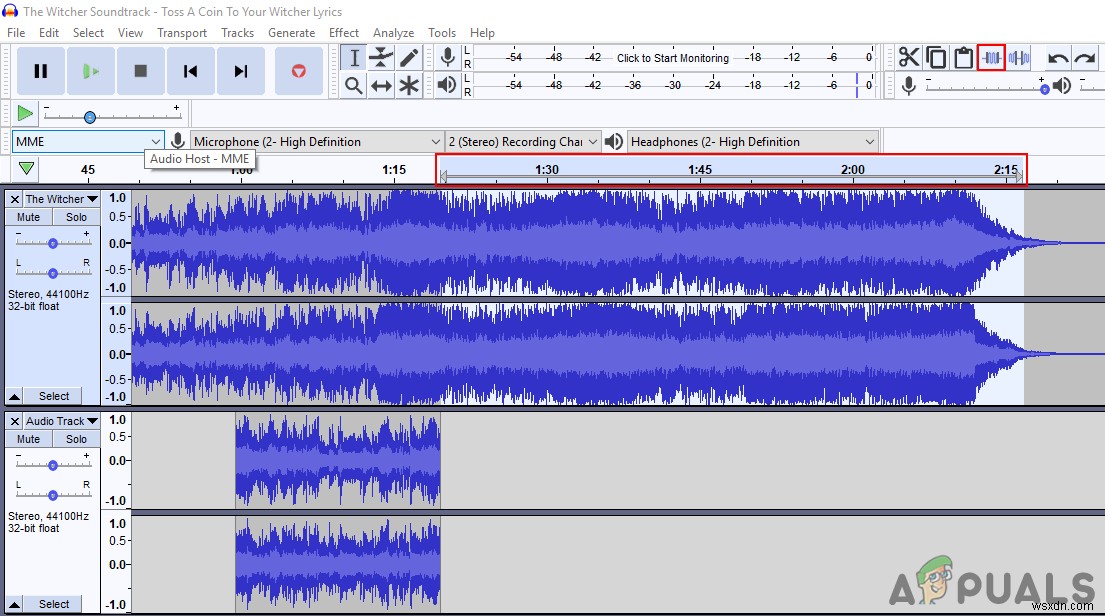Select the Envelope tool
1105x616 pixels.
click(381, 58)
